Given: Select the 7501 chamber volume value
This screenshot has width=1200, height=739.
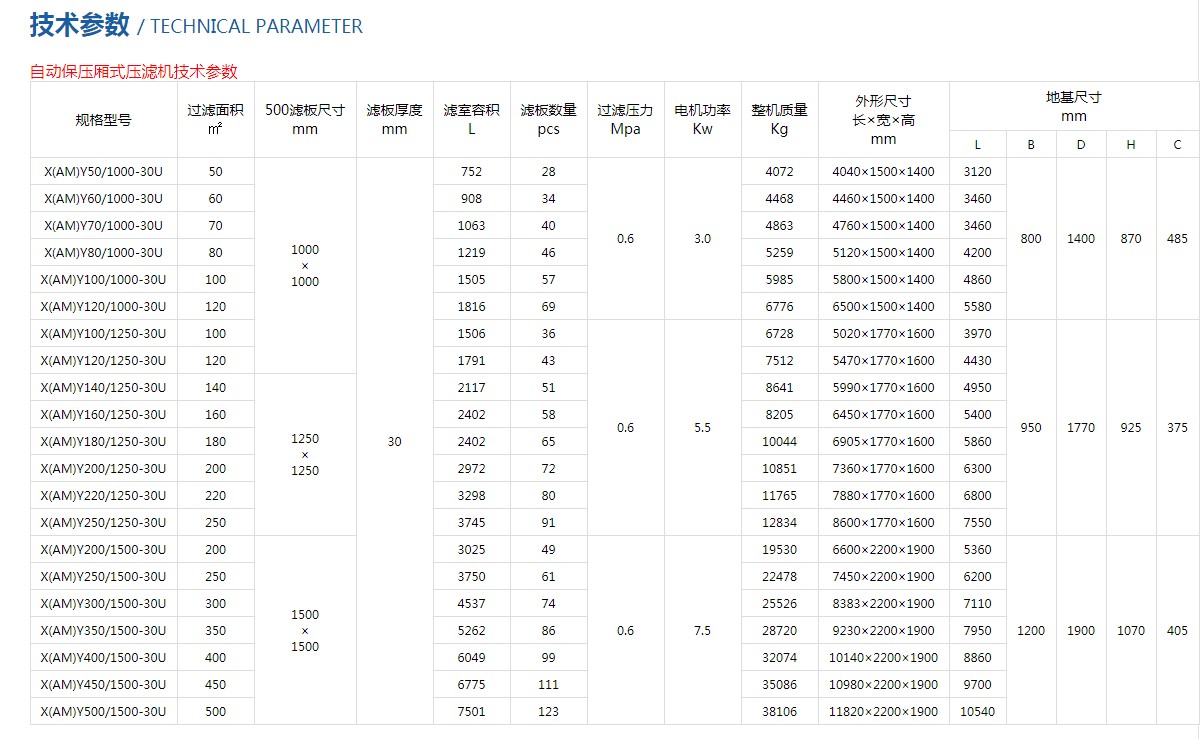Looking at the screenshot, I should tap(471, 712).
